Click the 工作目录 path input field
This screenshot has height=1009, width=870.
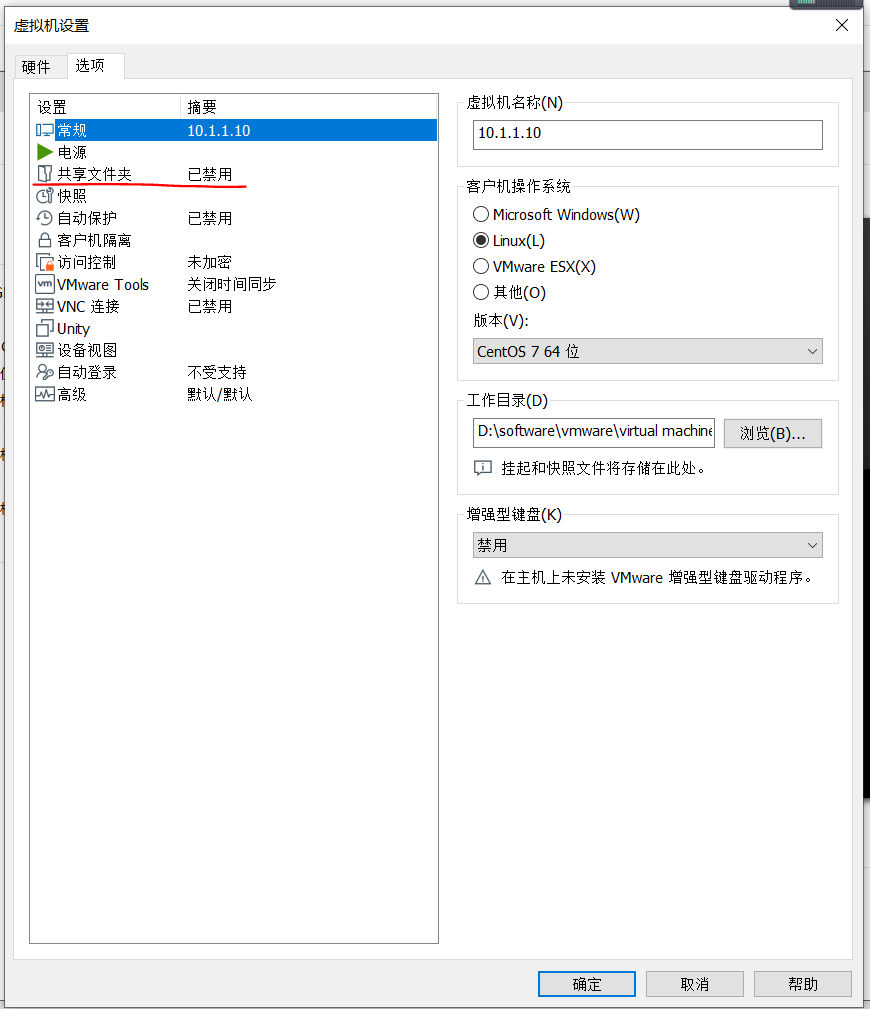tap(594, 432)
